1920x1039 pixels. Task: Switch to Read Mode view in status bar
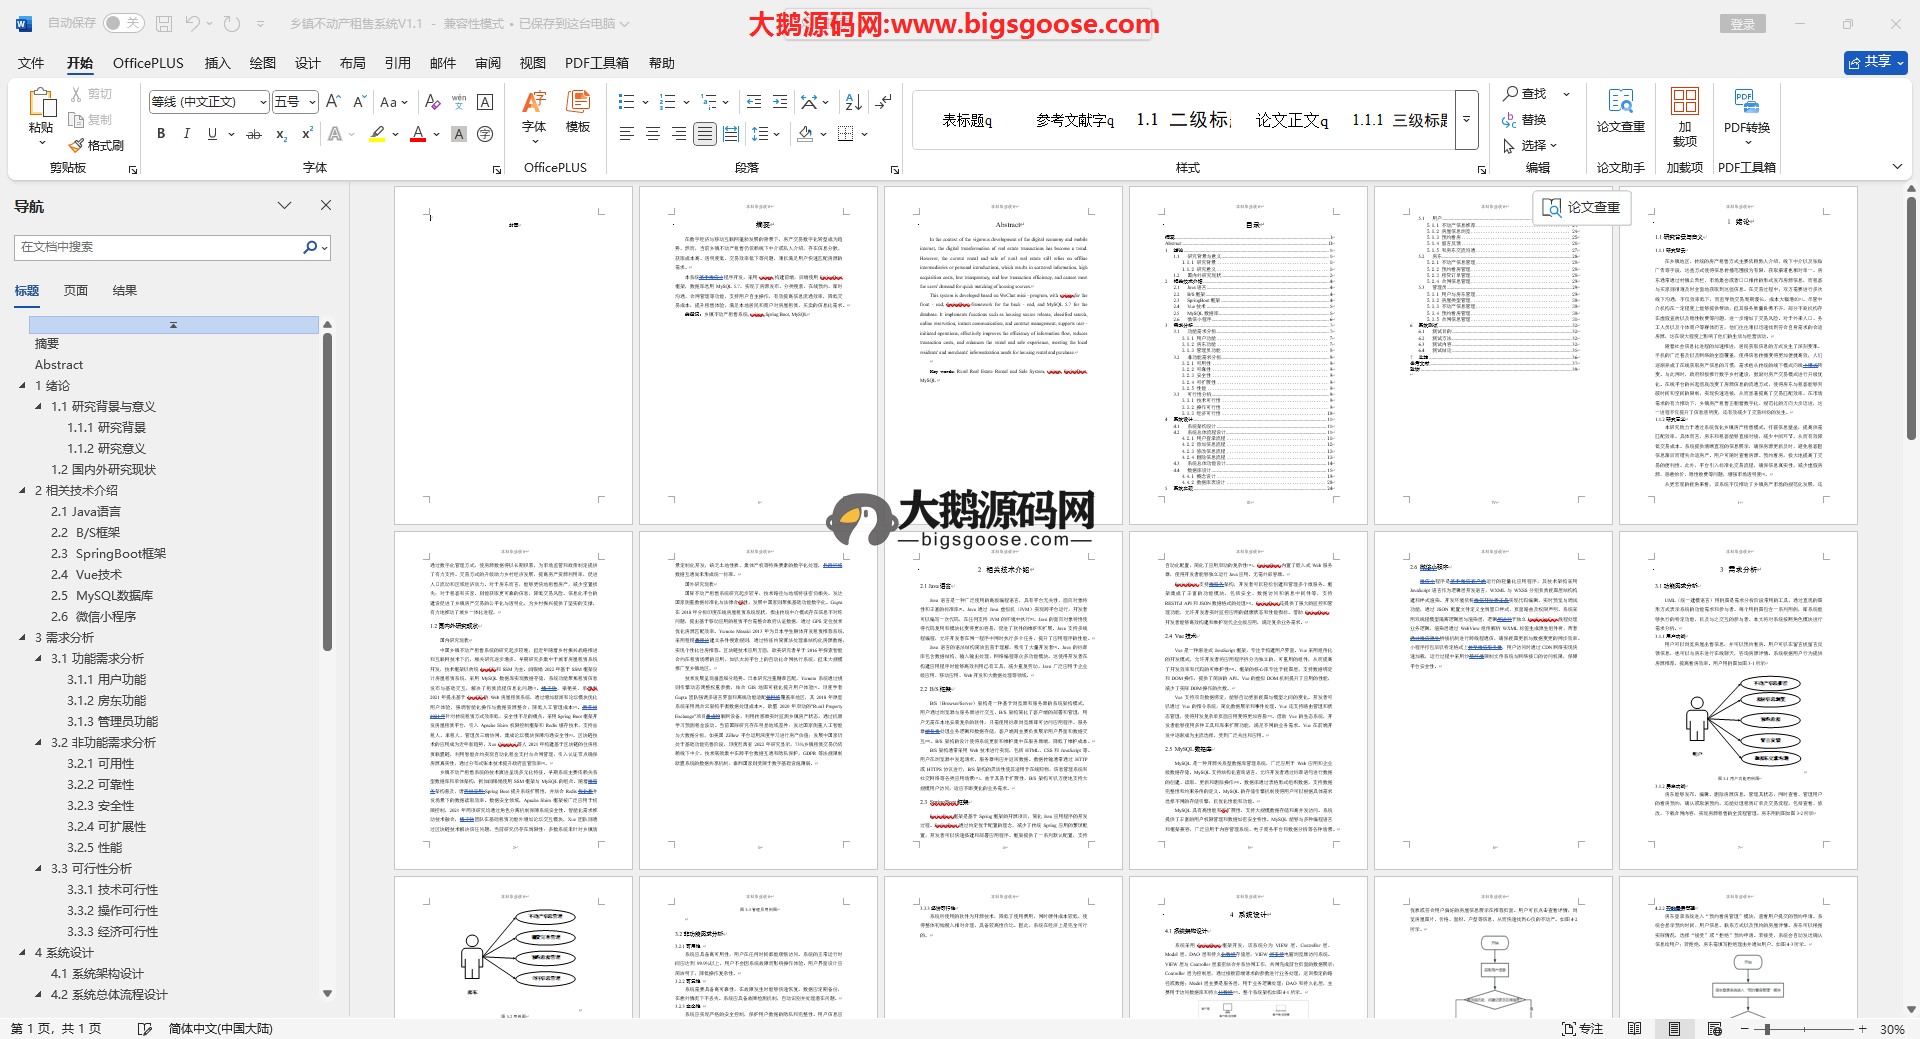tap(1634, 1028)
